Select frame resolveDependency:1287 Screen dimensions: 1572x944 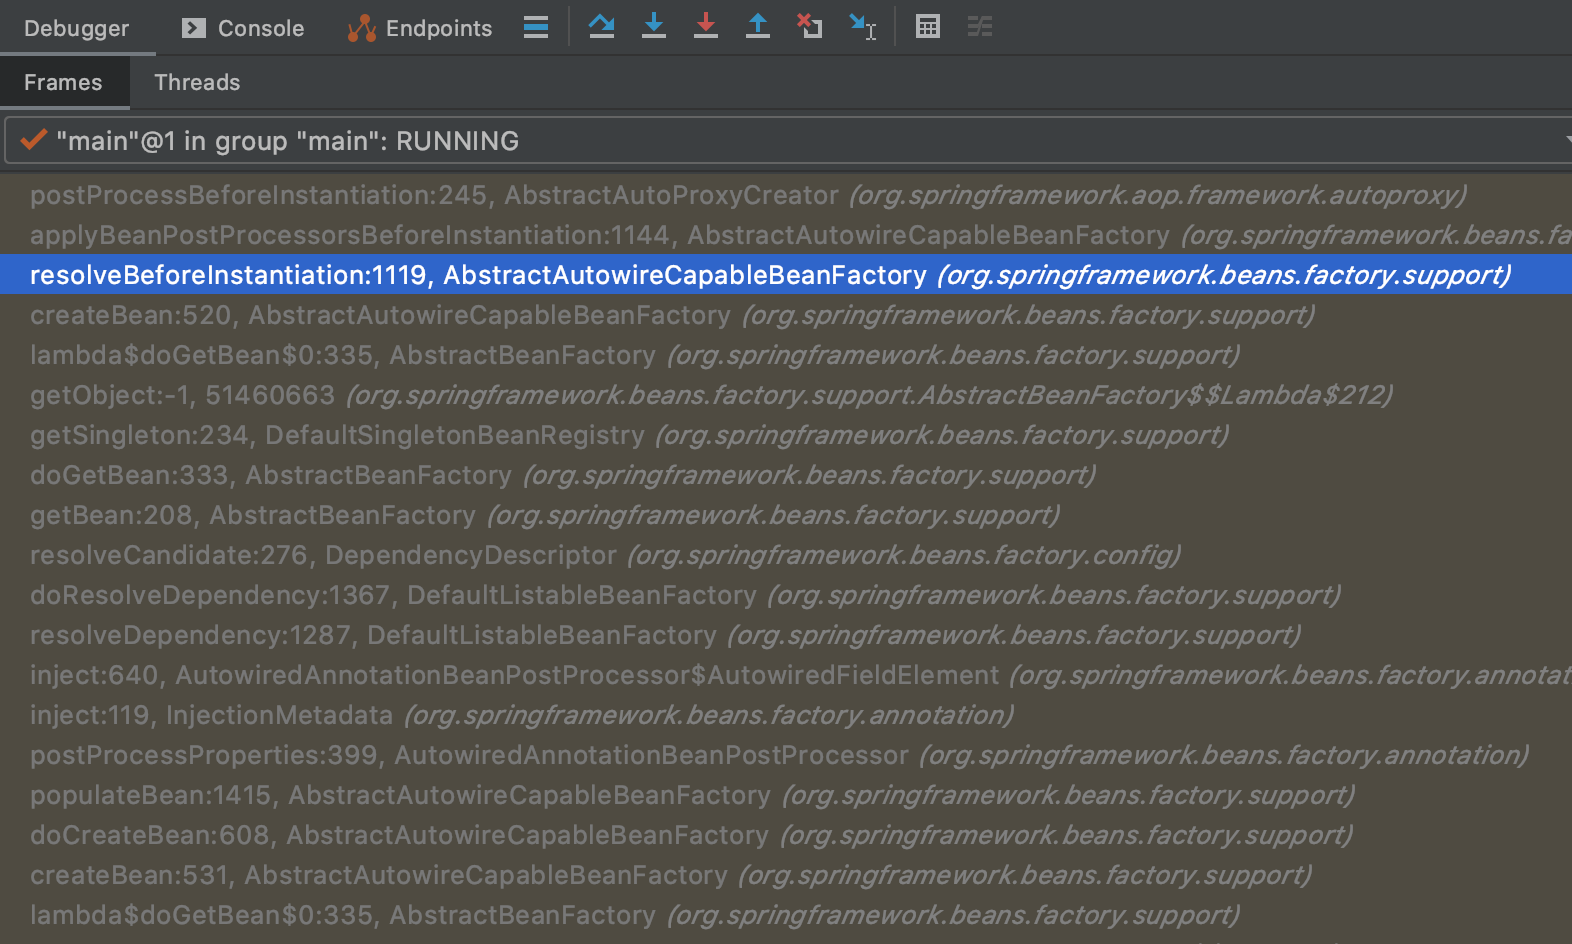point(786,635)
